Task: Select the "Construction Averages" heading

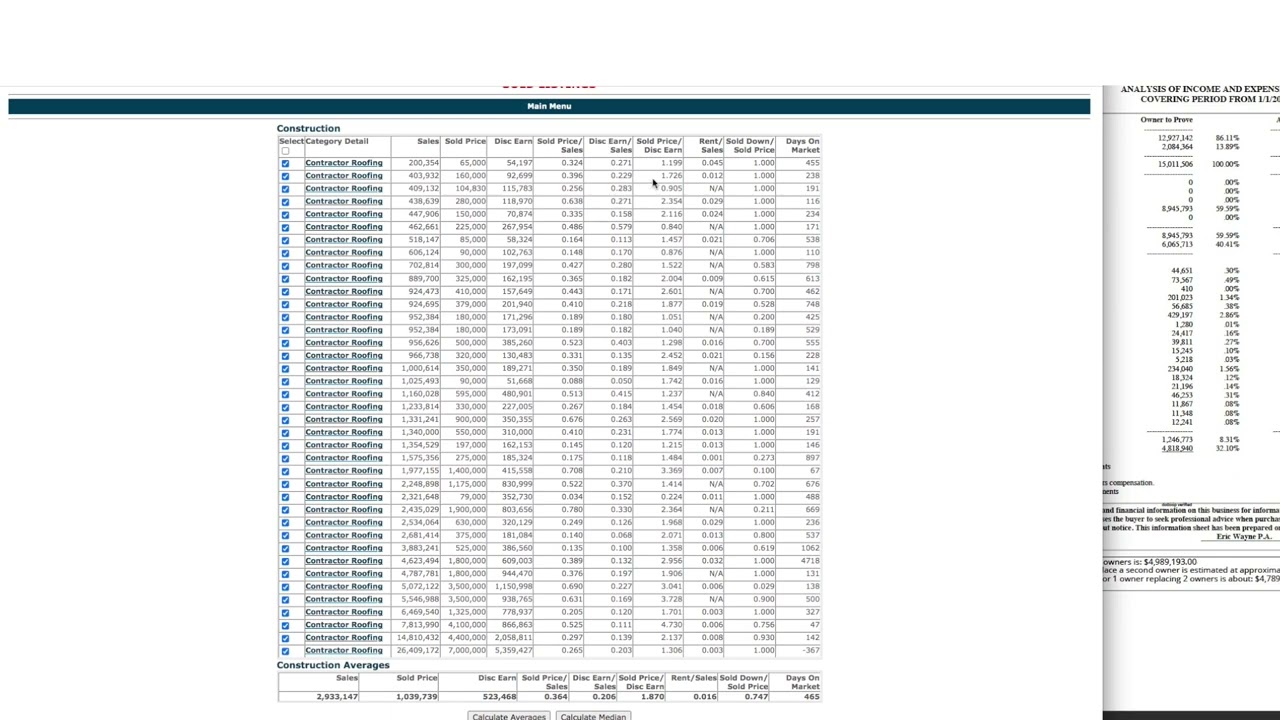Action: (x=333, y=665)
